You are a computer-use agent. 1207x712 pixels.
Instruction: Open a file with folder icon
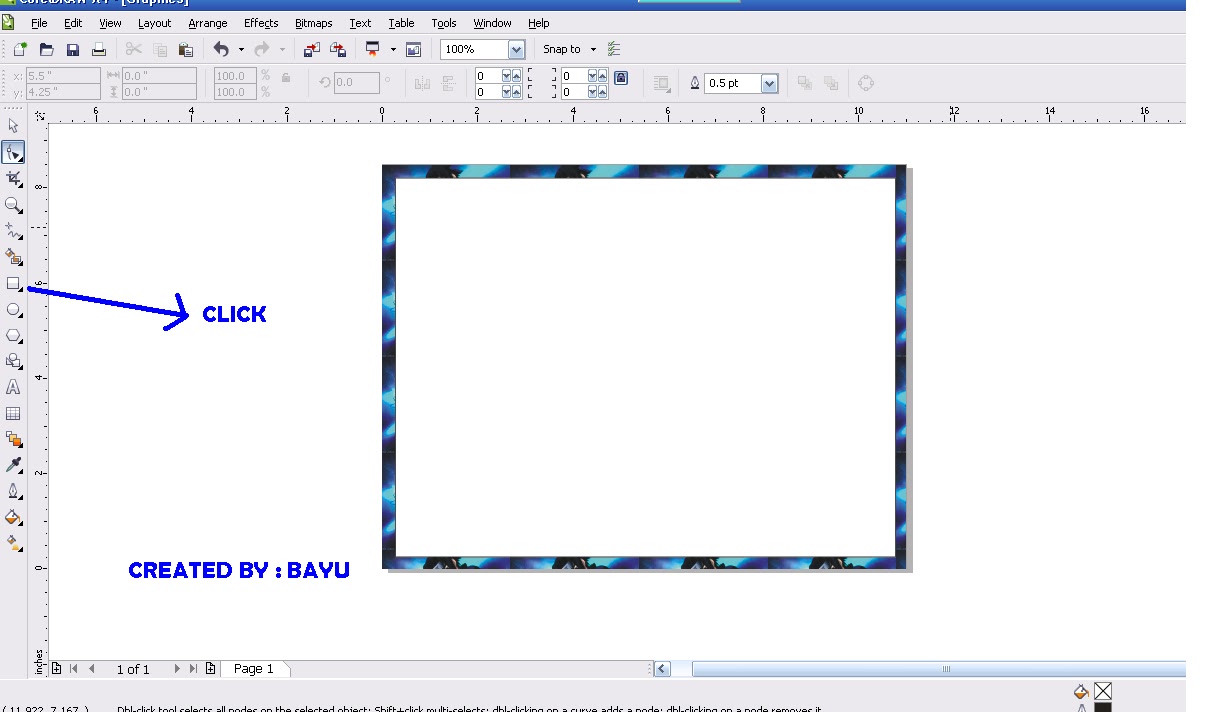pyautogui.click(x=46, y=49)
